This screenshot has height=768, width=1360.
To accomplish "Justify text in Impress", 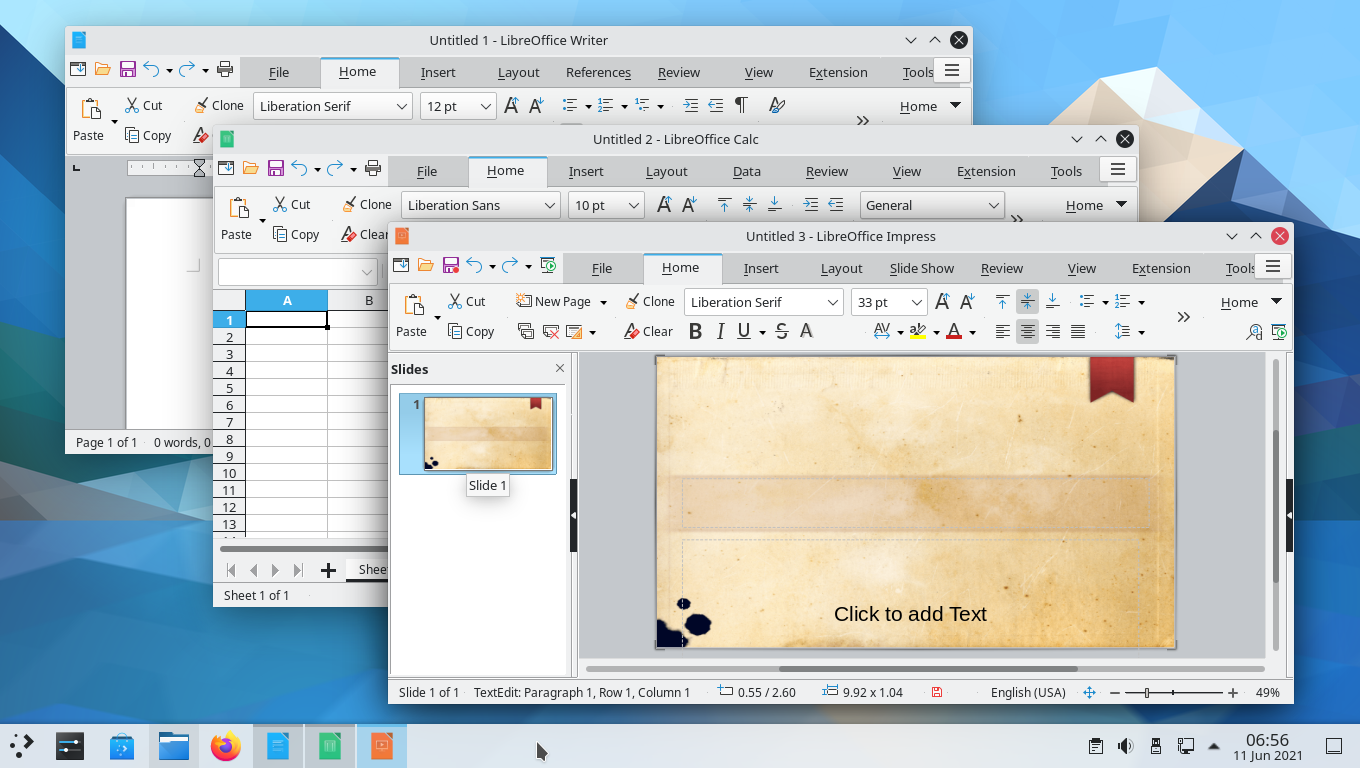I will coord(1078,331).
